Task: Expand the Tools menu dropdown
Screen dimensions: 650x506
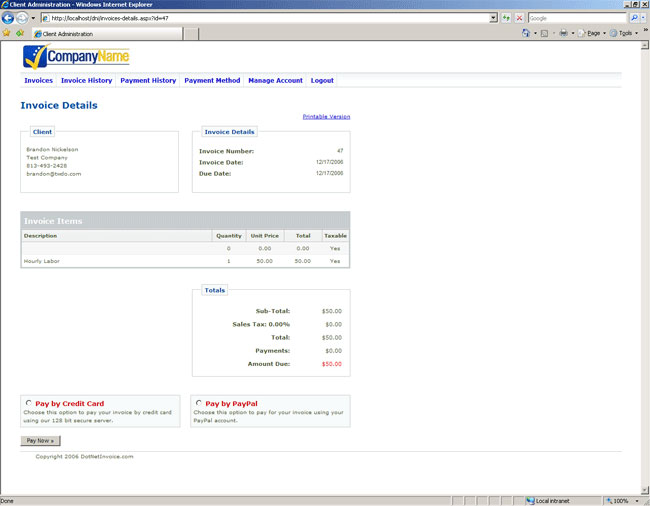Action: 626,33
